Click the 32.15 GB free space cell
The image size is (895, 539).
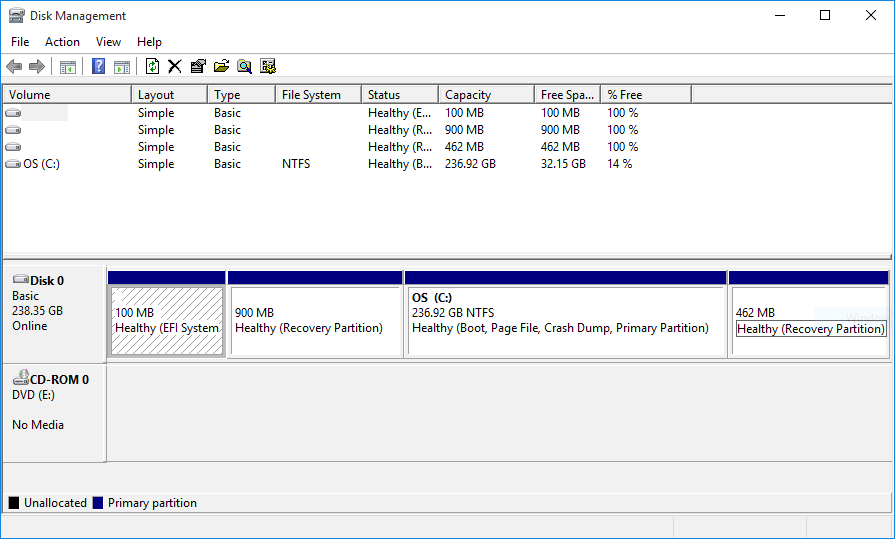563,164
